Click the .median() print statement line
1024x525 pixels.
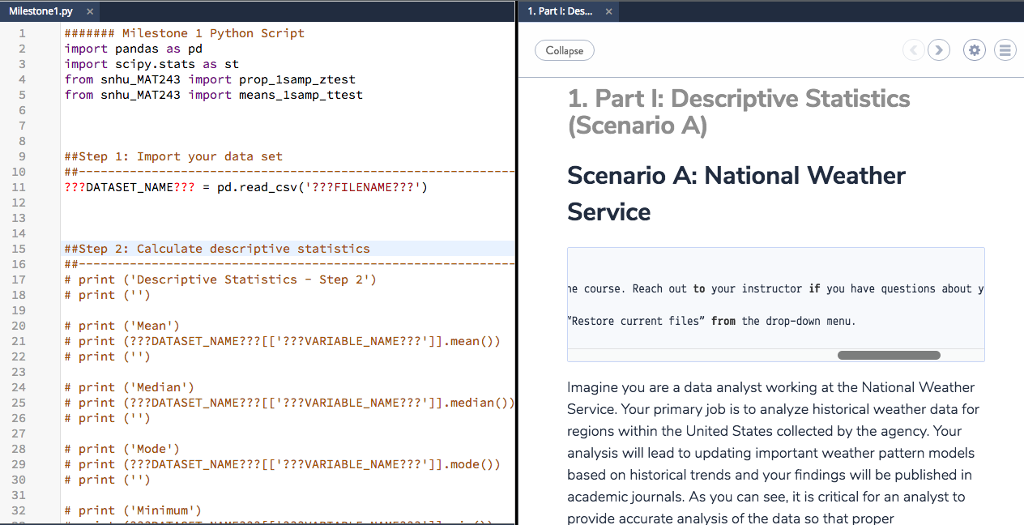click(289, 403)
